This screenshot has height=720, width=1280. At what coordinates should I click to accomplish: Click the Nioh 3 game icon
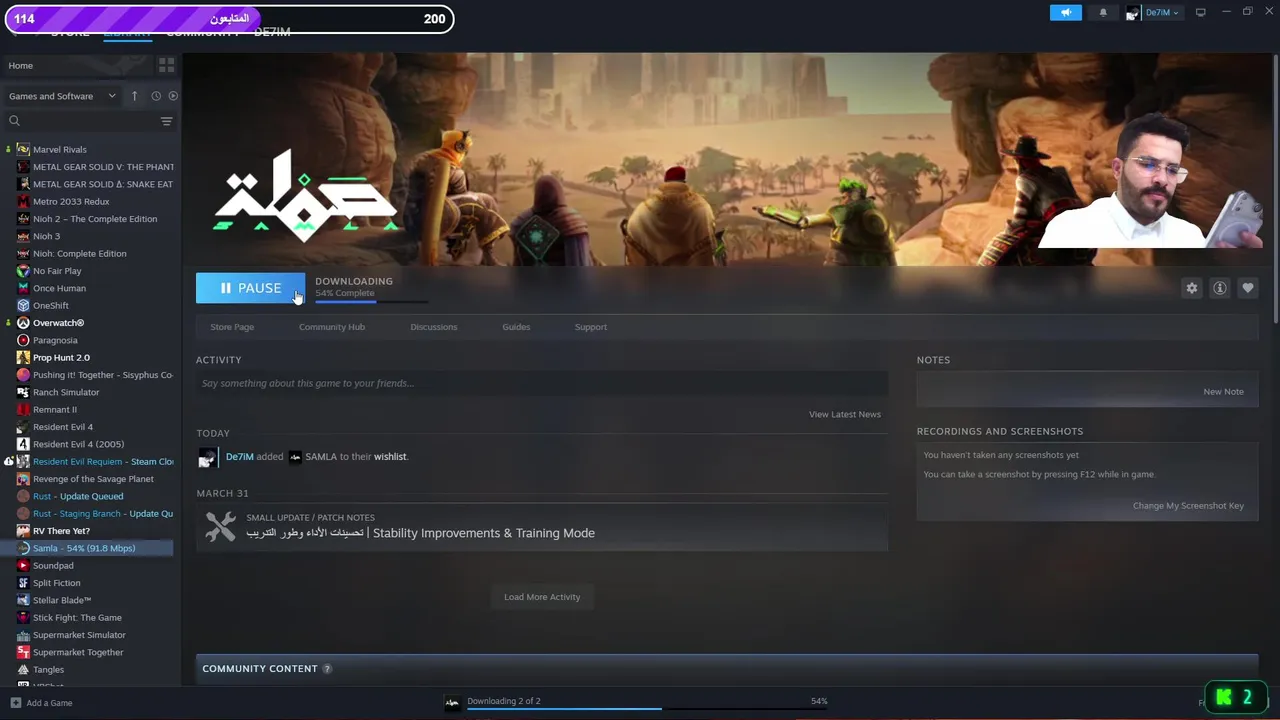click(23, 236)
